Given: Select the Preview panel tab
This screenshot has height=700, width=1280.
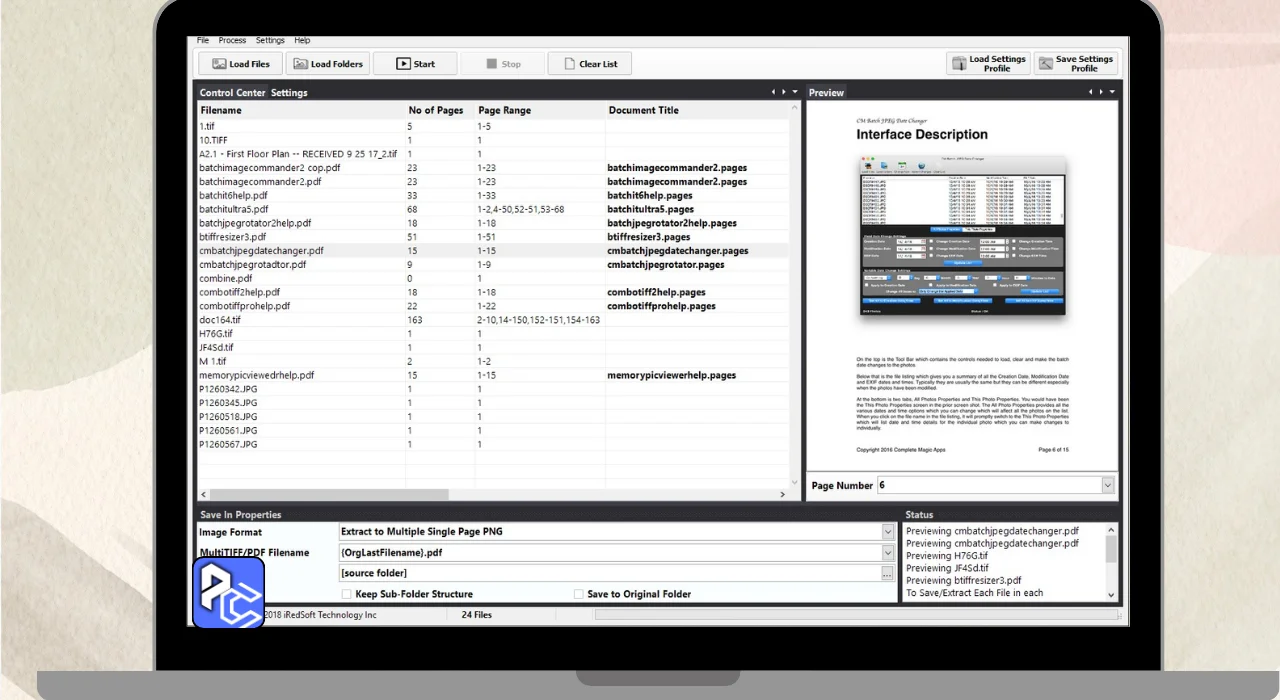Looking at the screenshot, I should [x=826, y=93].
